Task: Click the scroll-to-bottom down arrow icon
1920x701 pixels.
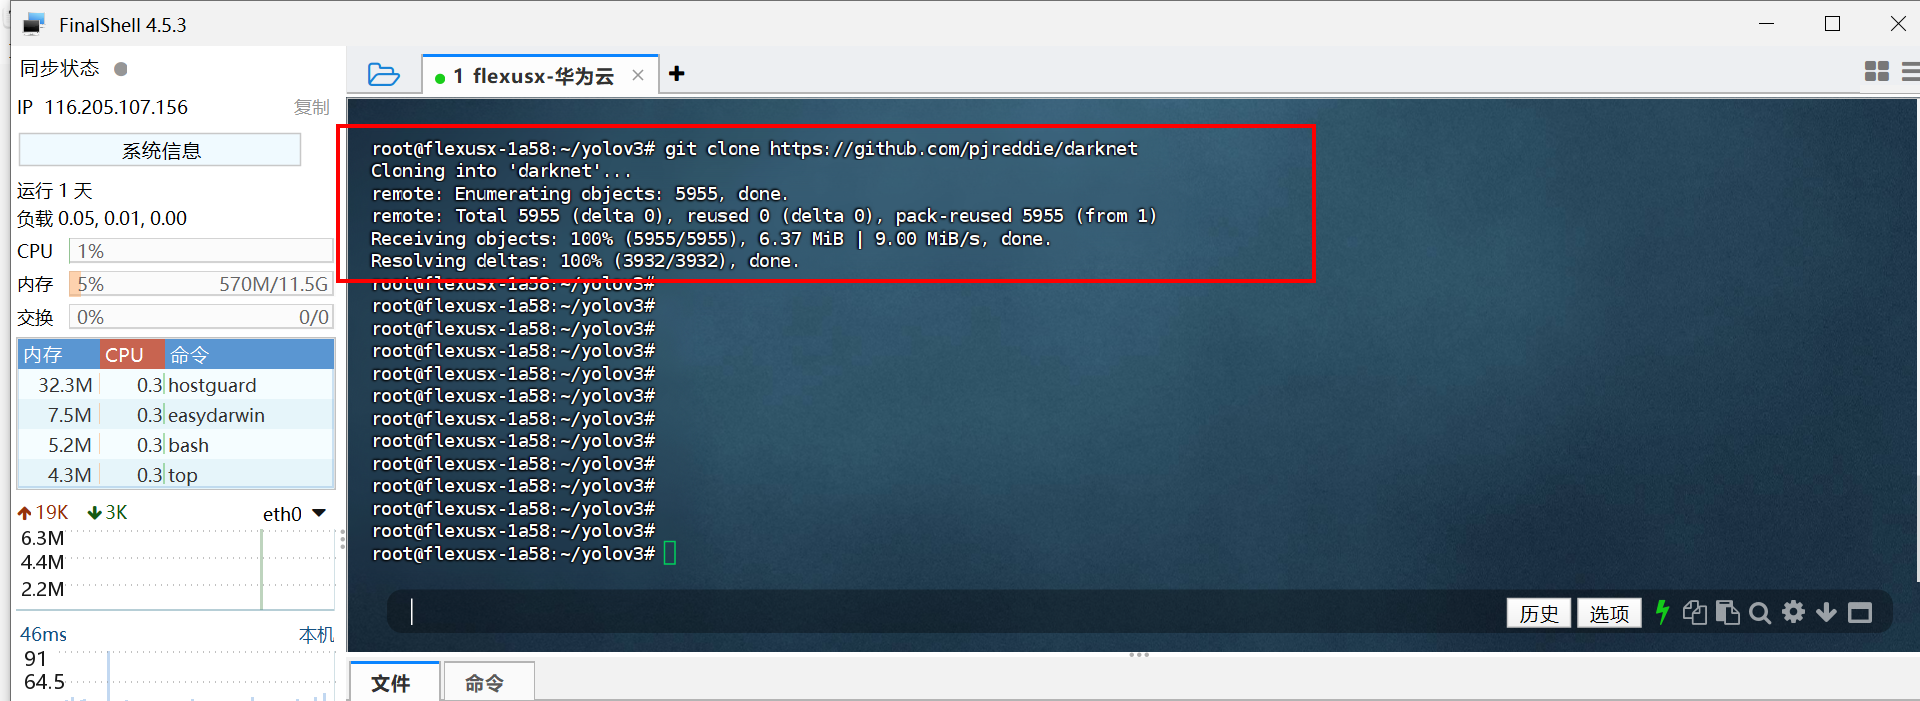Action: click(x=1826, y=612)
